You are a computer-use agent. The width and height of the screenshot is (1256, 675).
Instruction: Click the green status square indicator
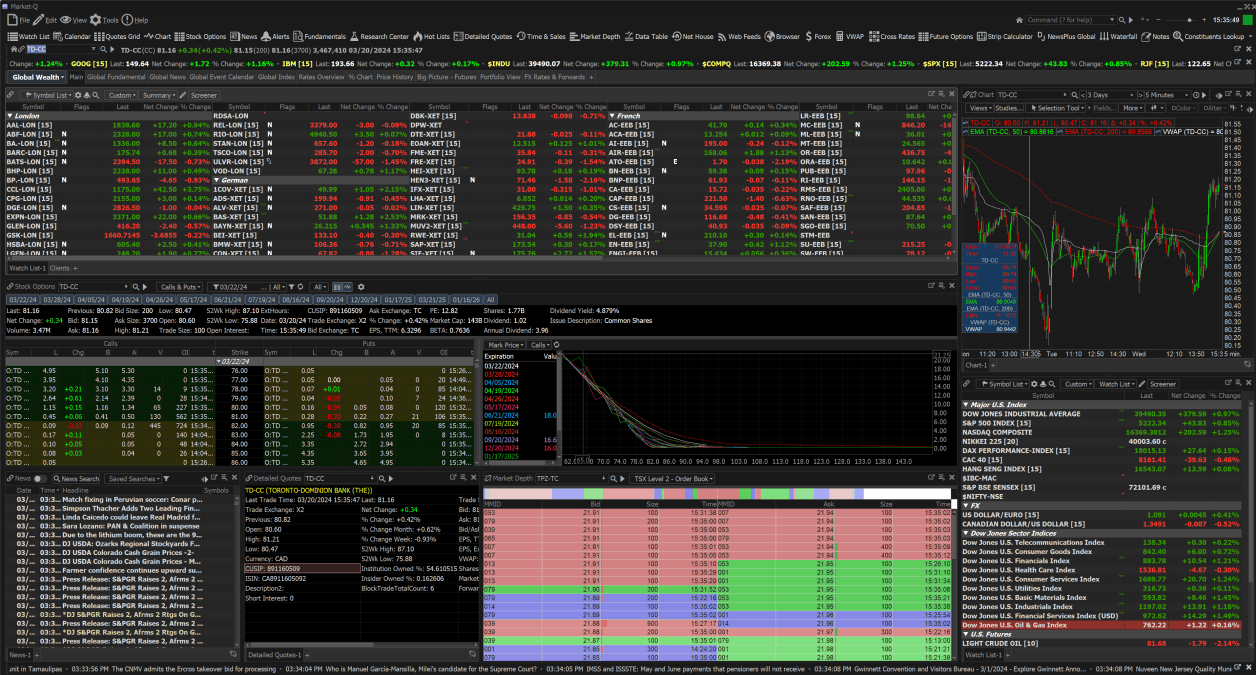coord(1247,20)
